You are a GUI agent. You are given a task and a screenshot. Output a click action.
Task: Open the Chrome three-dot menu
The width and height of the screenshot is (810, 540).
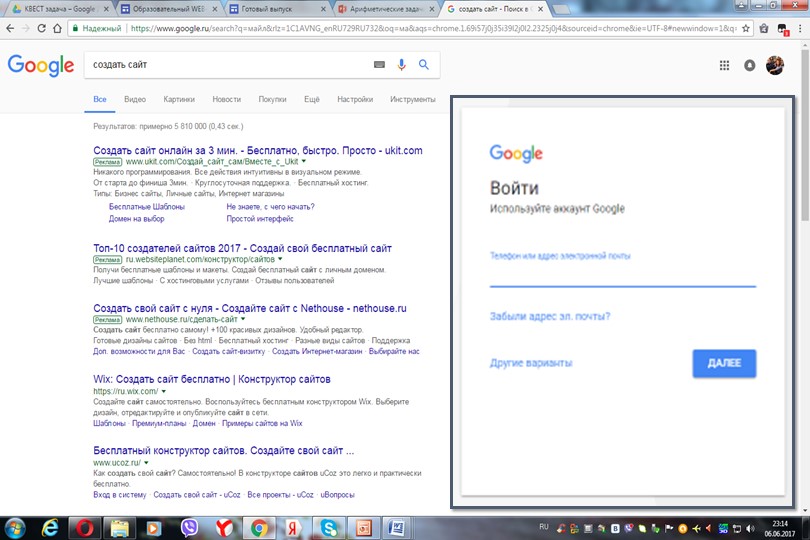coord(800,28)
